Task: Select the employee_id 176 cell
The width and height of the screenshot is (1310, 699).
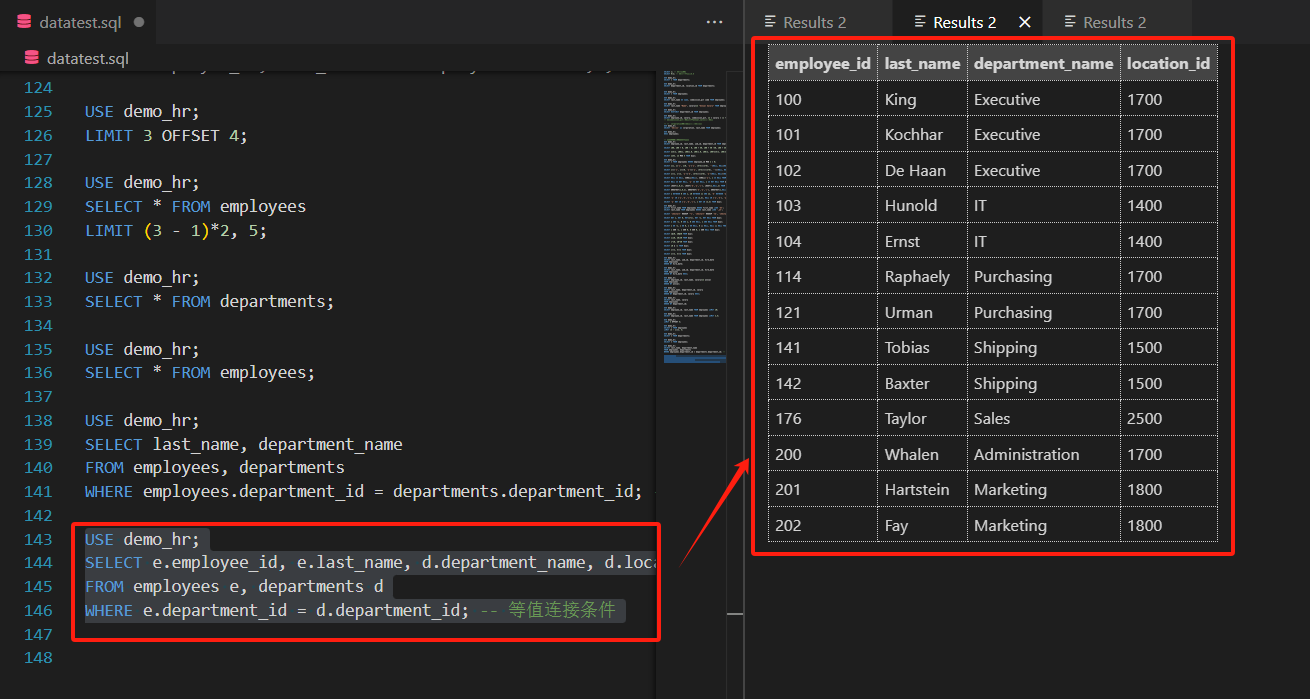Action: tap(823, 418)
